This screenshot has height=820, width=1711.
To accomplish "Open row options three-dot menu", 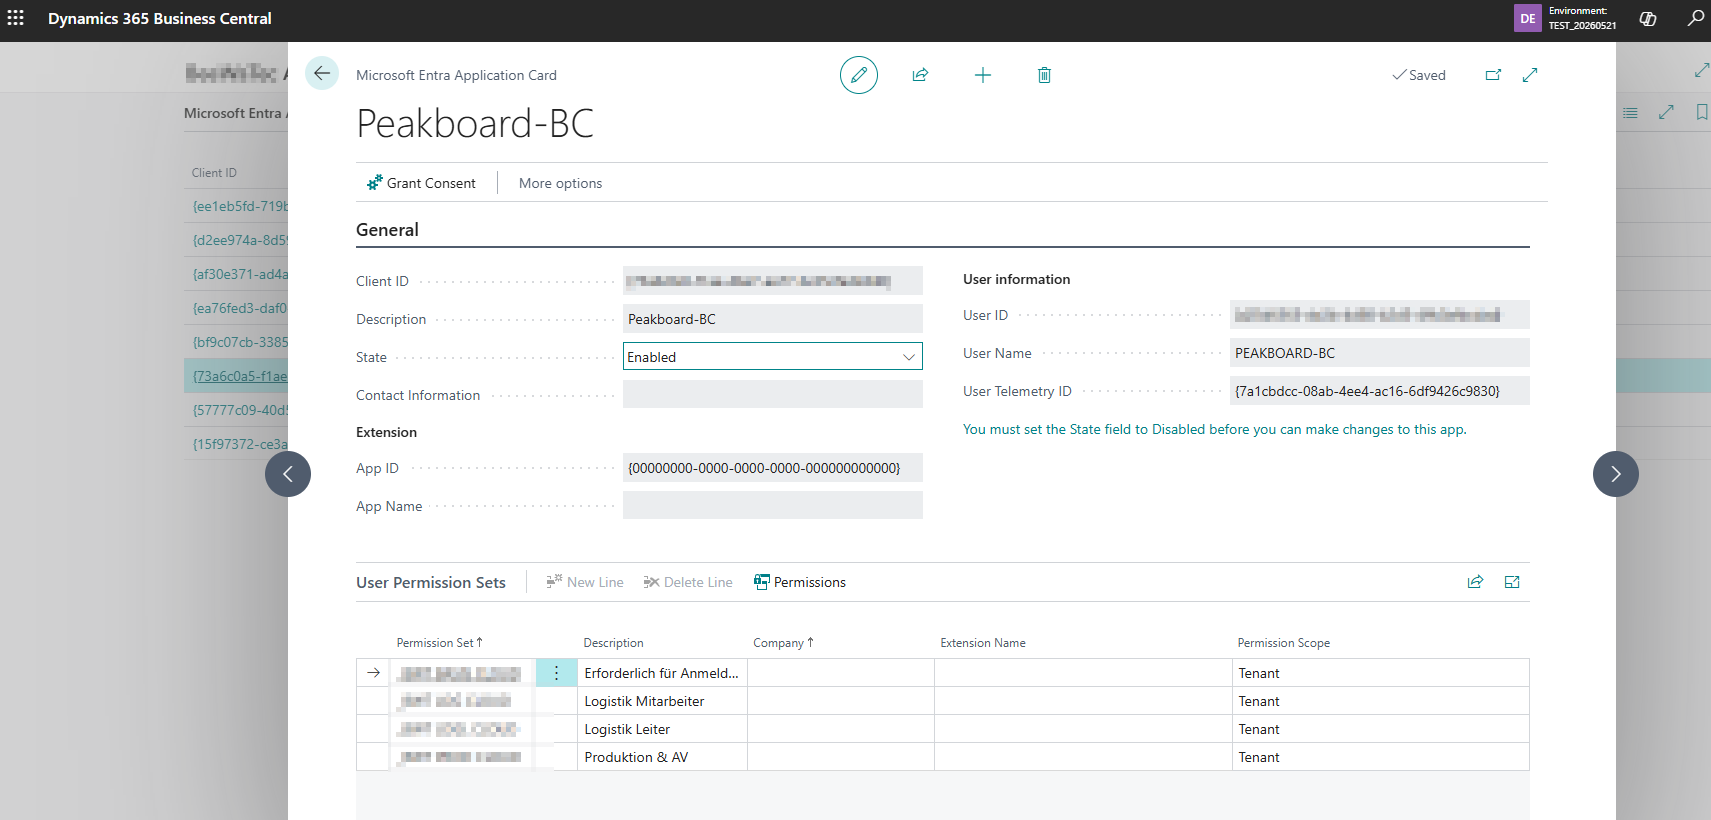I will [557, 673].
